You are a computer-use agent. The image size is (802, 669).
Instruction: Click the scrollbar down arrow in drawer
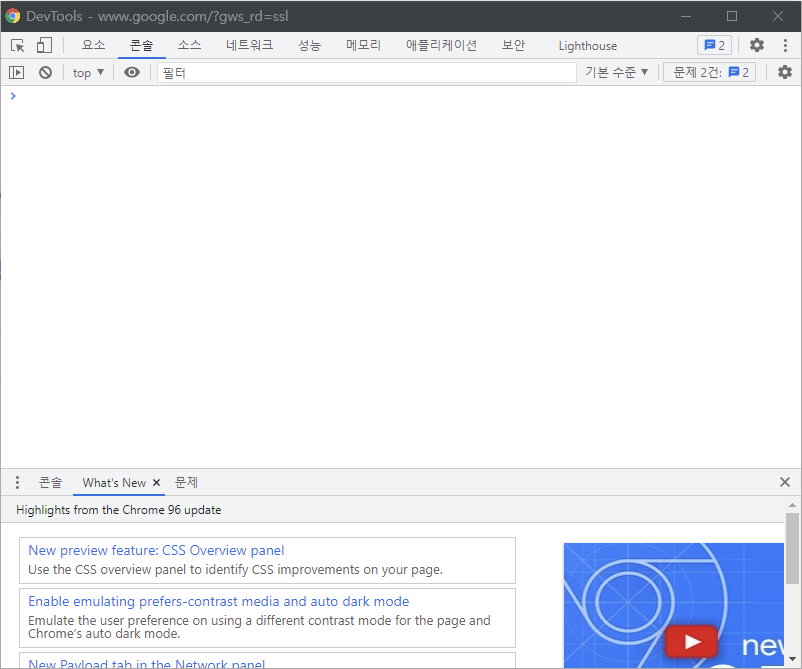(x=792, y=659)
